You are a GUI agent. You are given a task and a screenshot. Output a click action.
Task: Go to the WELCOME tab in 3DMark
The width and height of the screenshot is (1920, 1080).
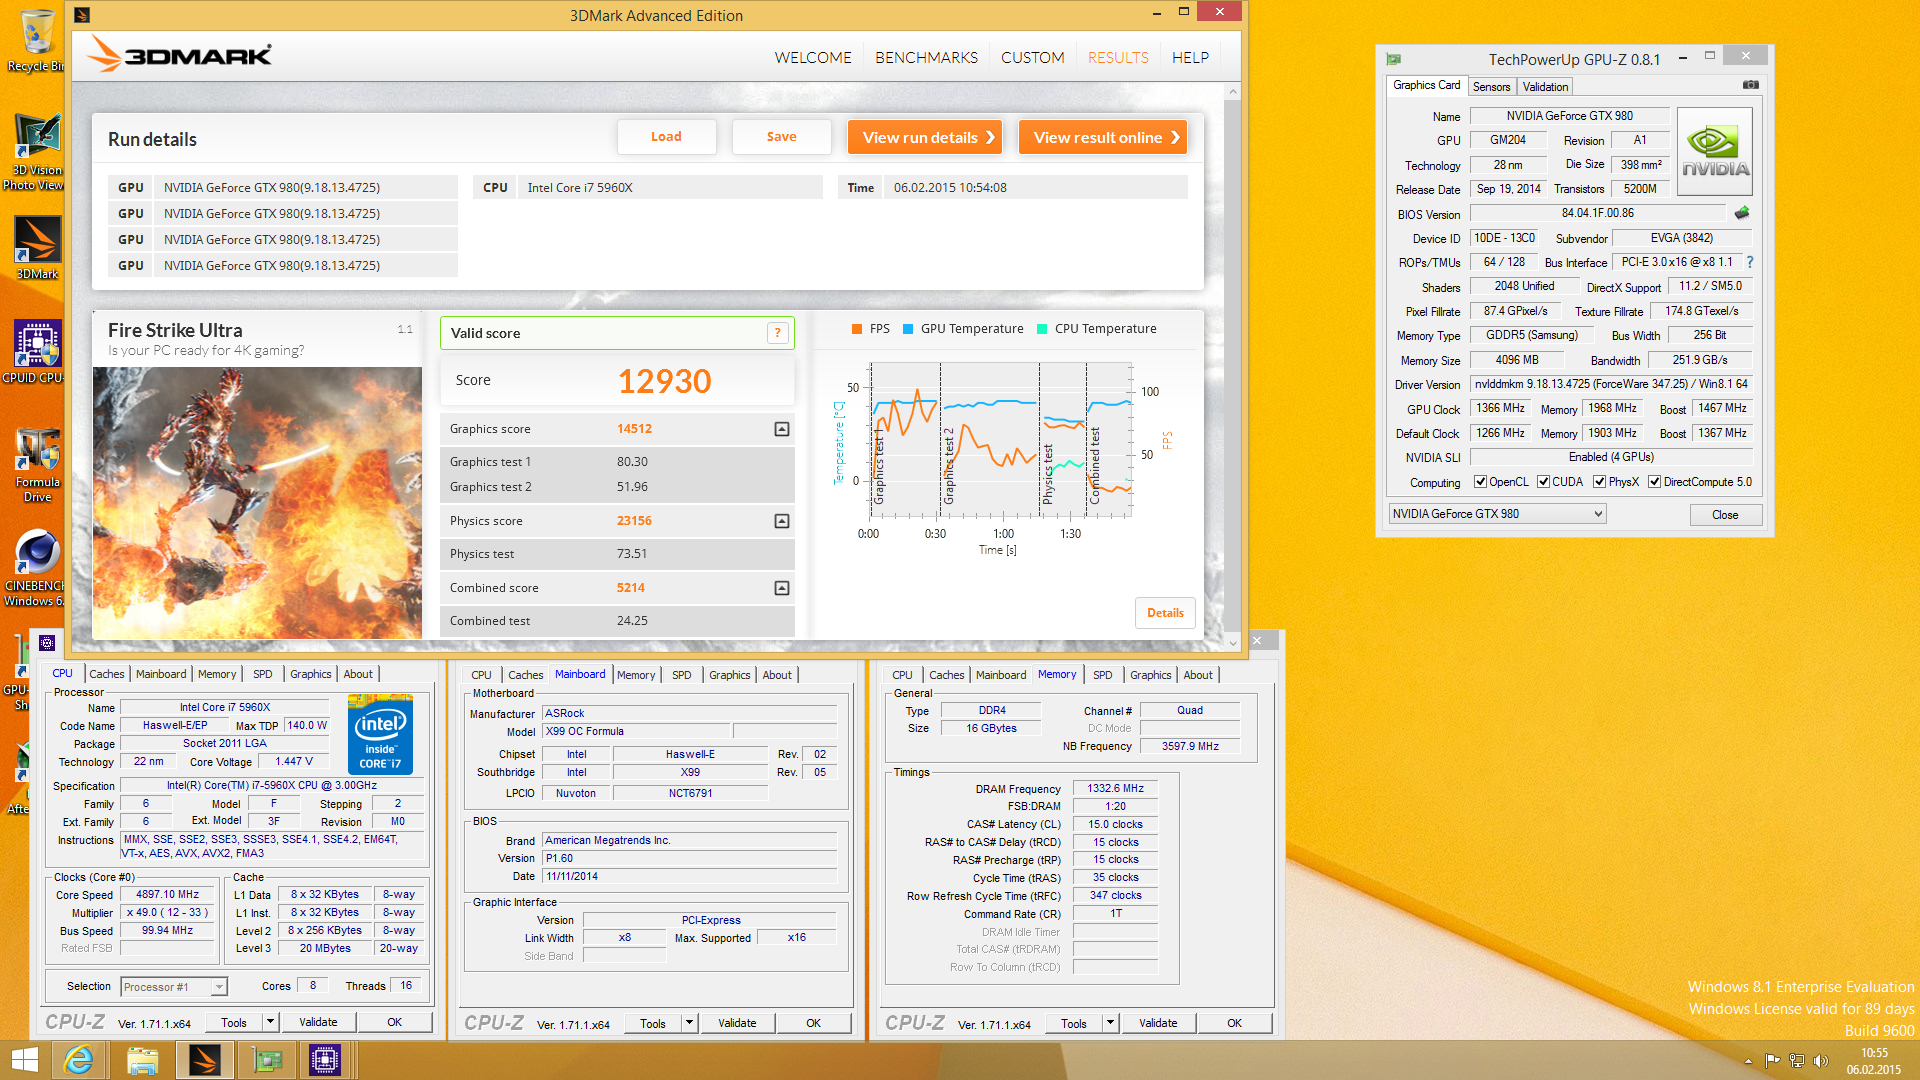click(x=813, y=58)
